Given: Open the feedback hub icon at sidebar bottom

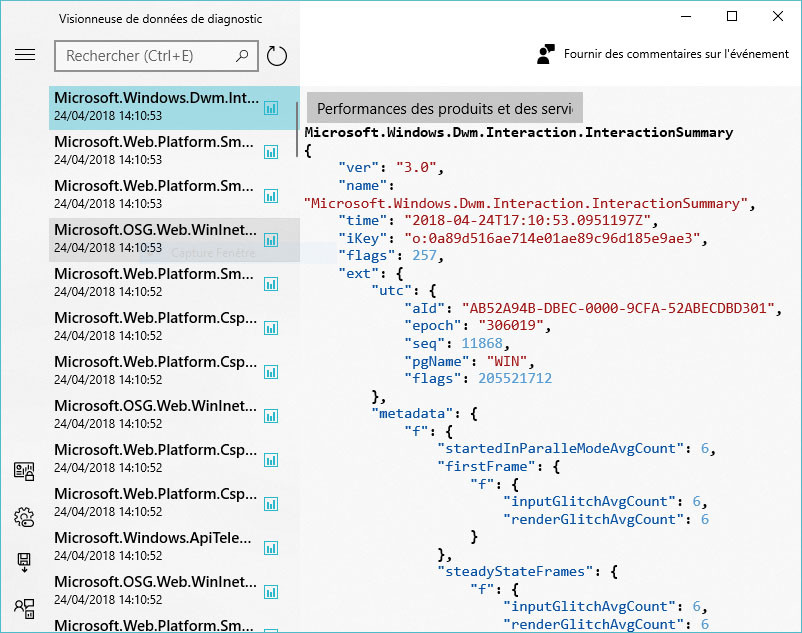Looking at the screenshot, I should pos(24,608).
